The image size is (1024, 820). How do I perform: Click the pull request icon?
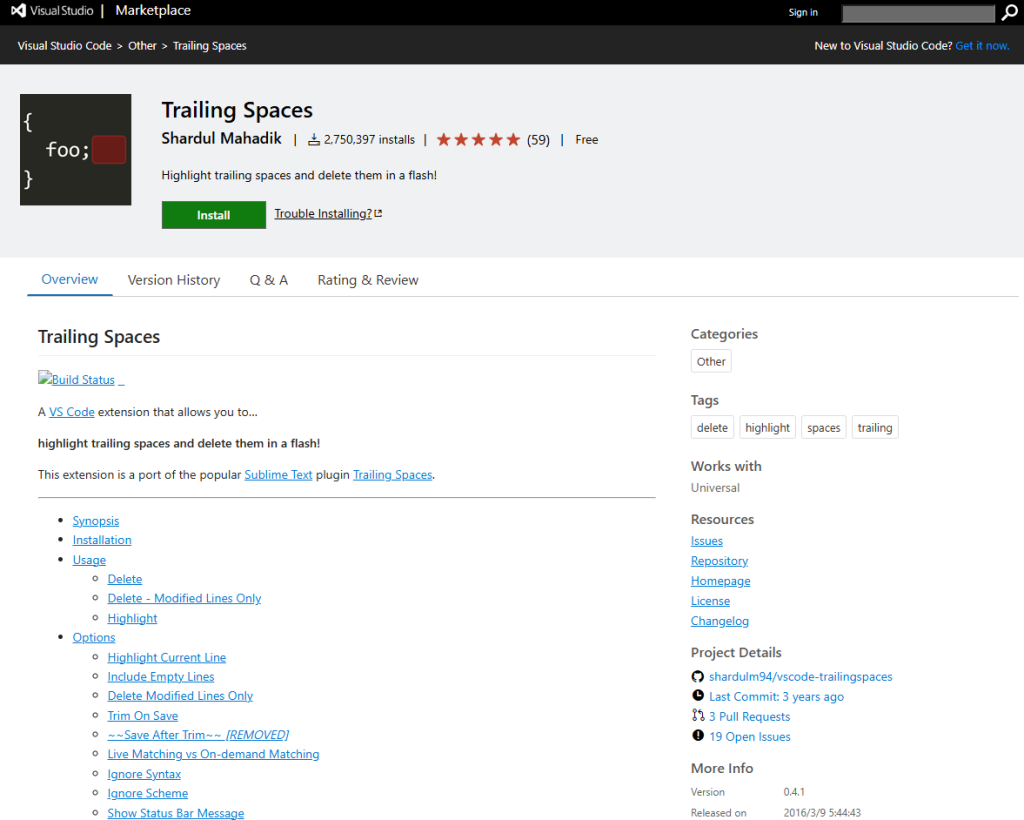tap(697, 716)
